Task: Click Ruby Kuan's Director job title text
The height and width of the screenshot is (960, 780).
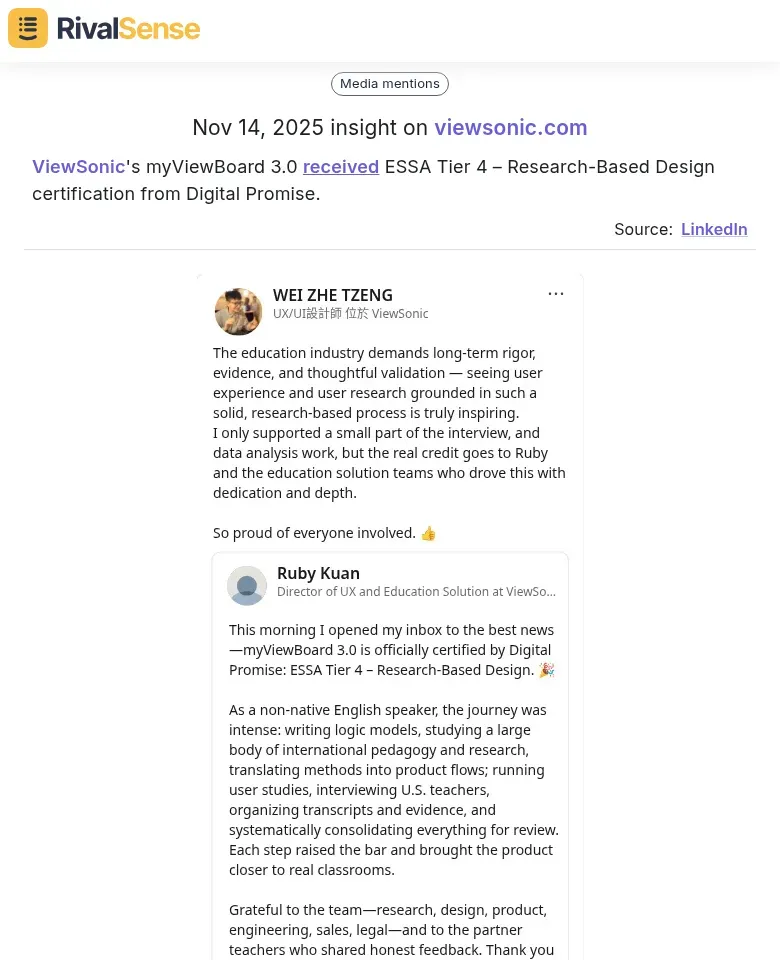Action: 417,591
